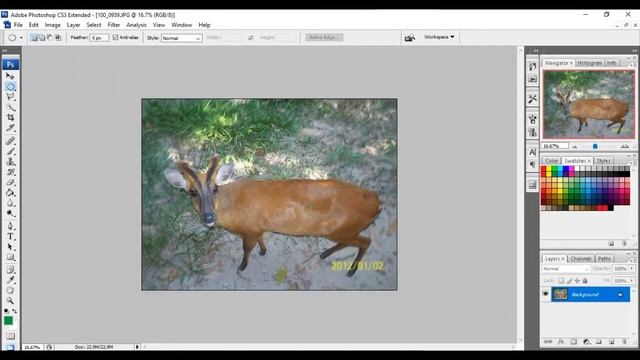Select the Brush tool
This screenshot has width=640, height=360.
pos(10,151)
